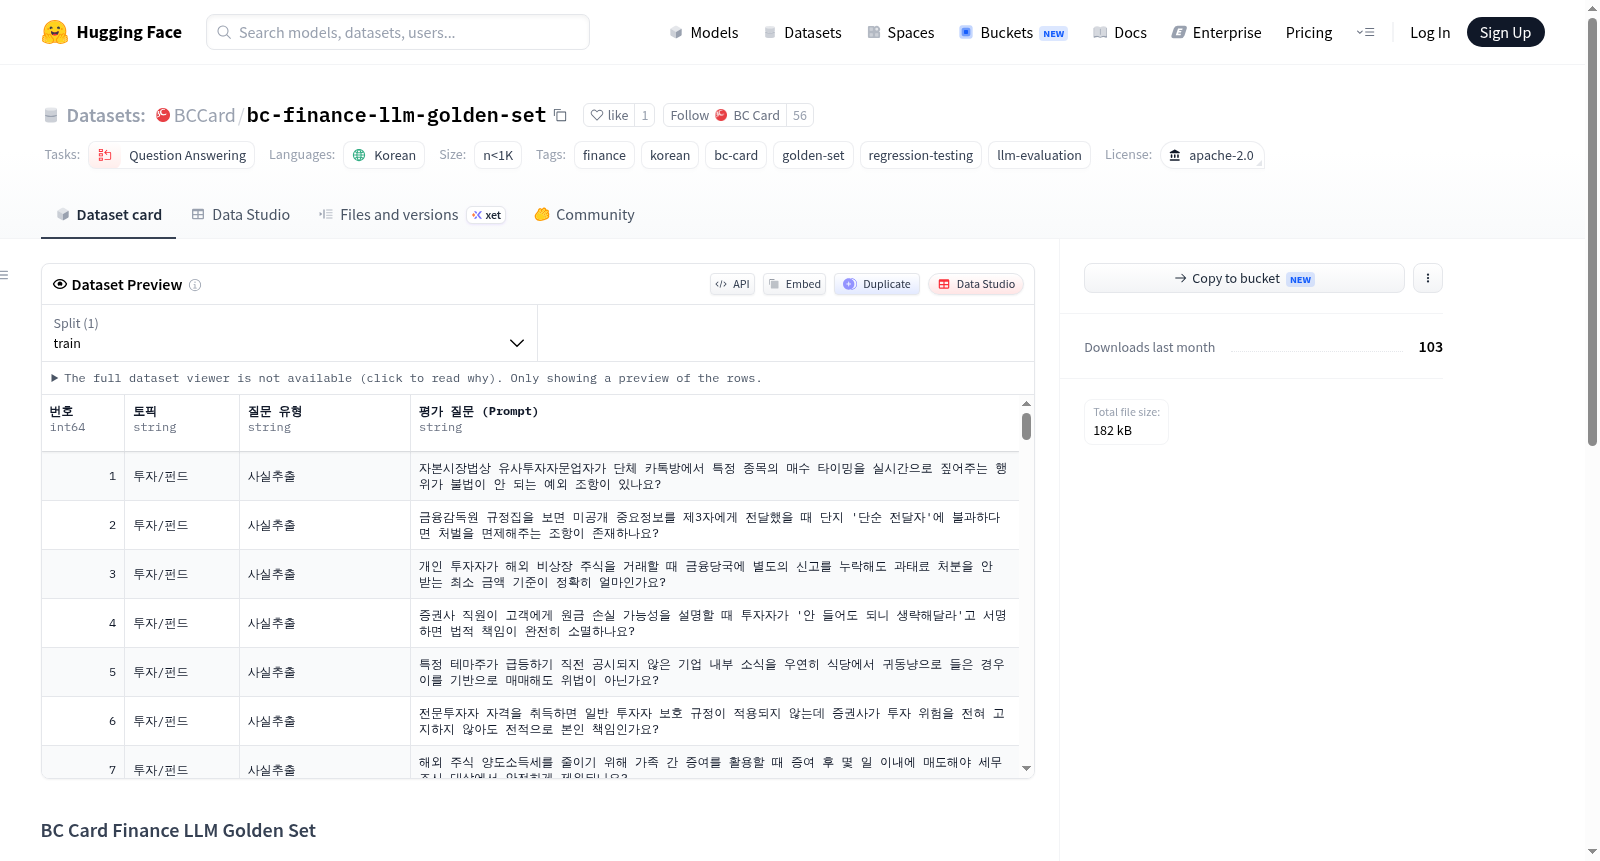Image resolution: width=1600 pixels, height=861 pixels.
Task: Click the Duplicate button
Action: (x=877, y=284)
